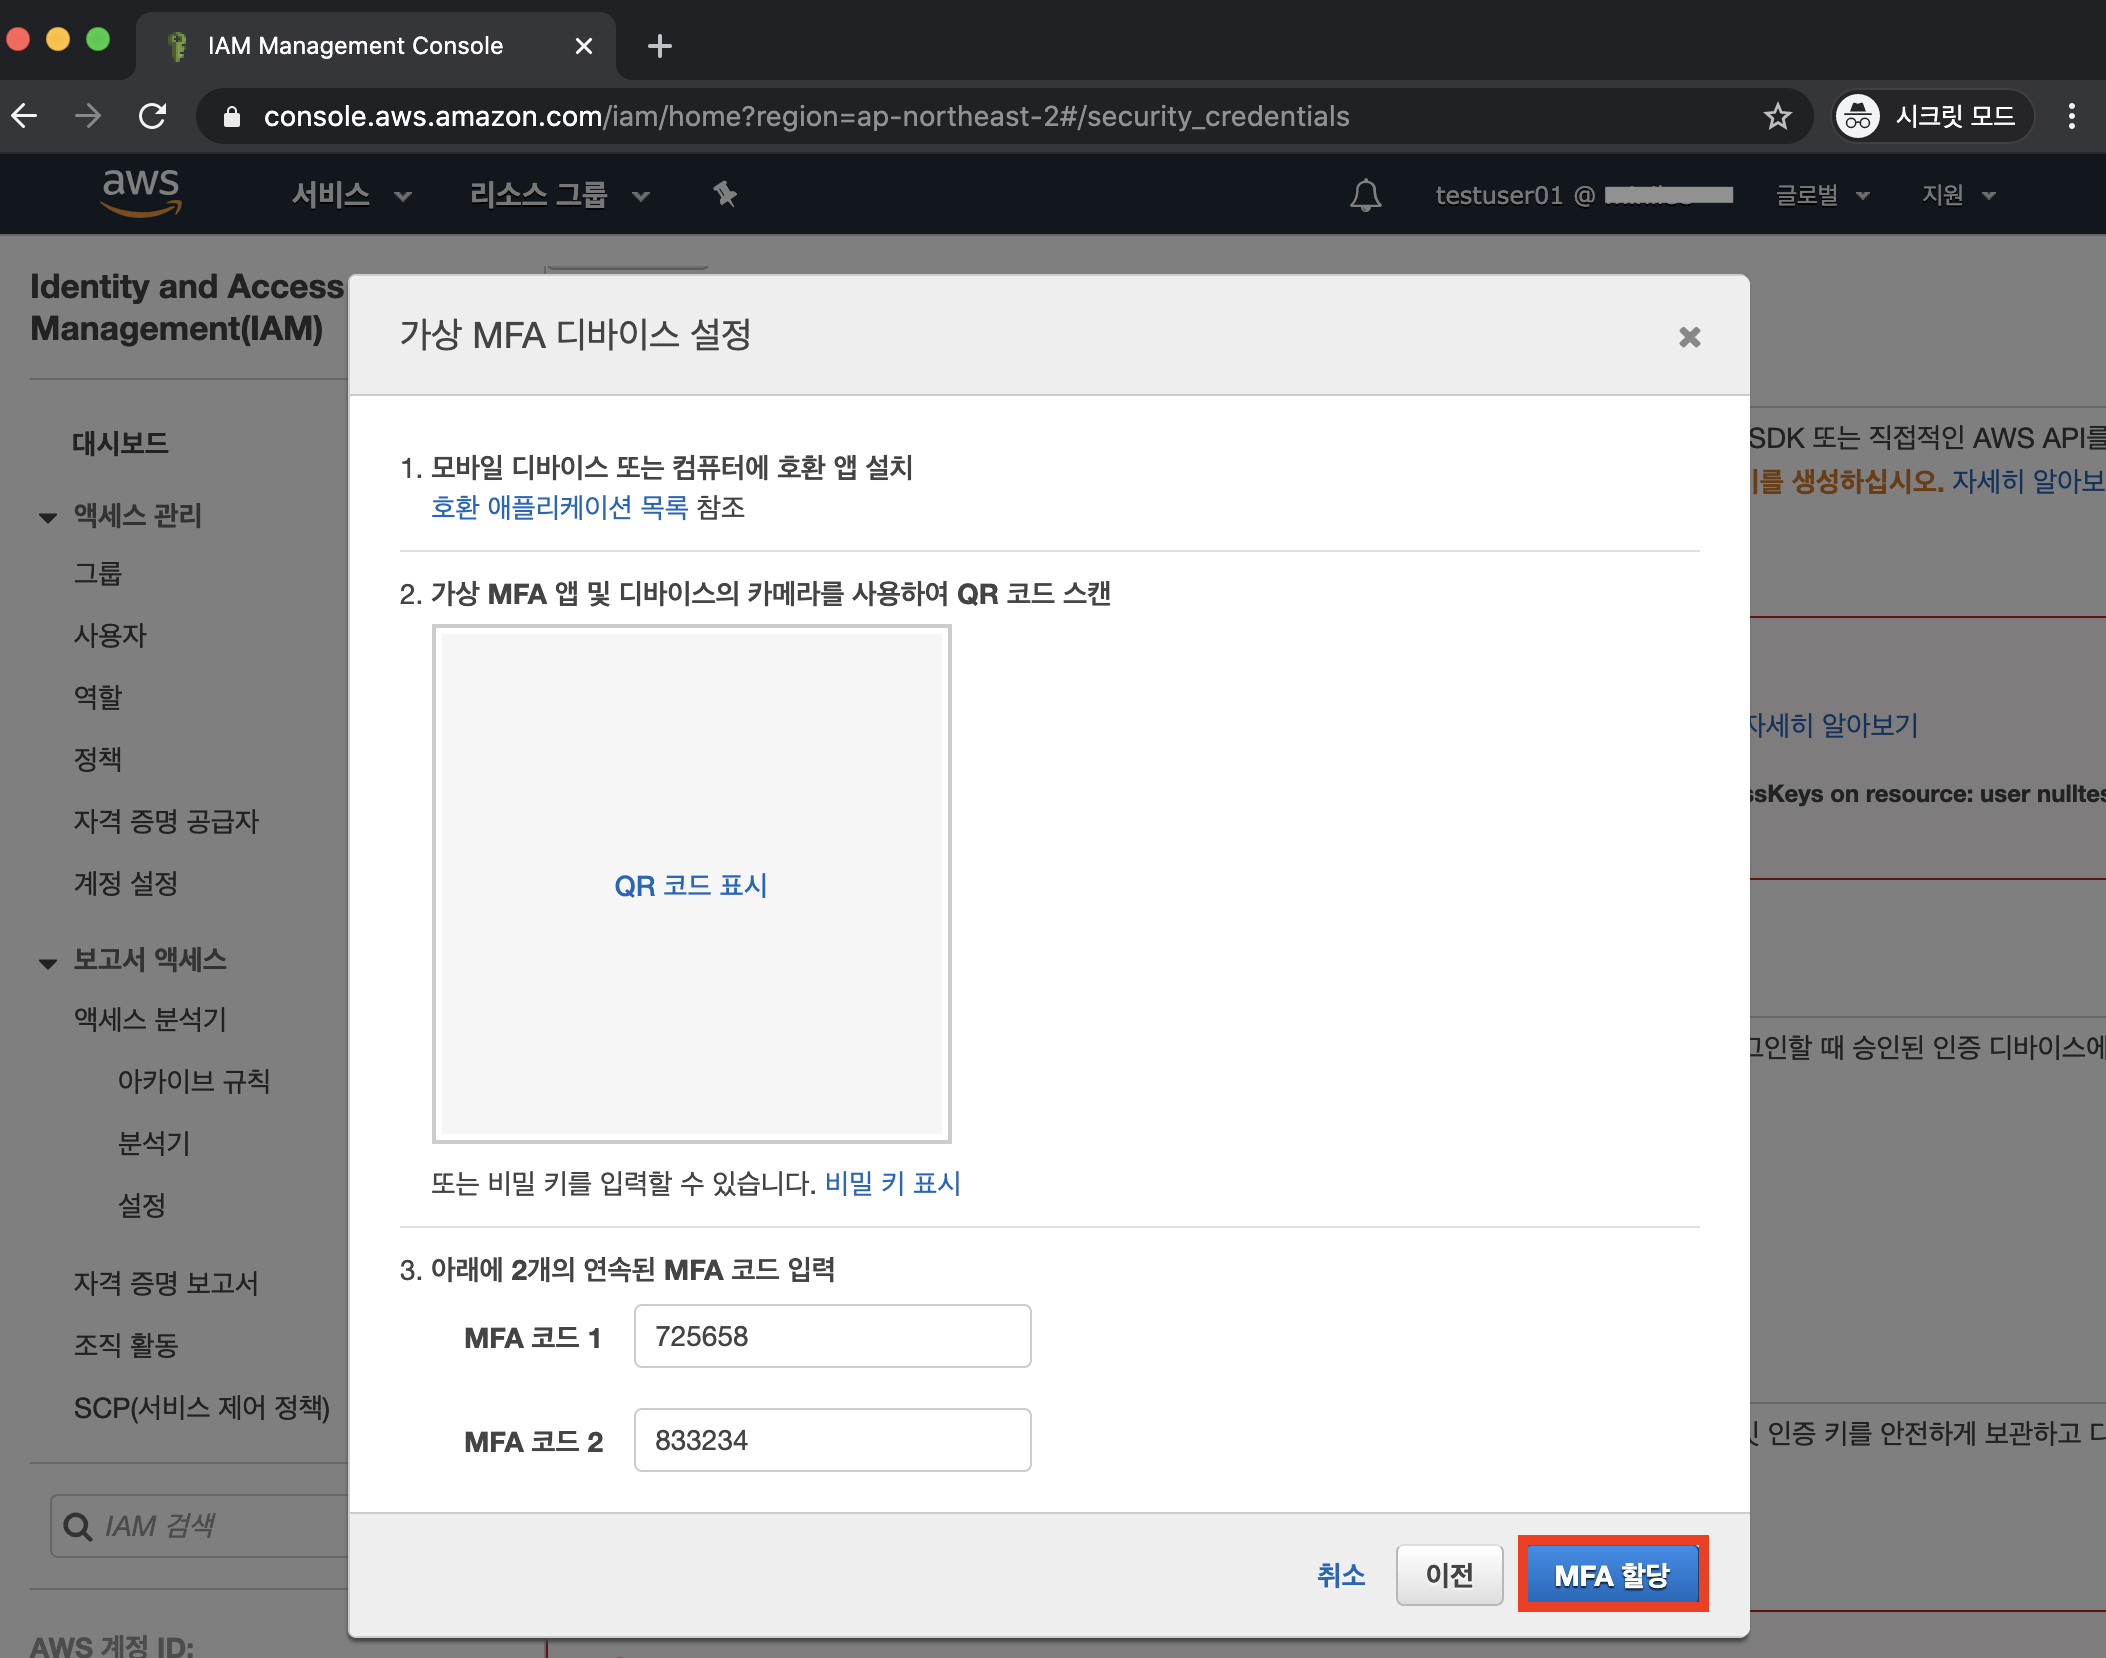Click the notification bell icon
This screenshot has width=2106, height=1658.
tap(1365, 195)
